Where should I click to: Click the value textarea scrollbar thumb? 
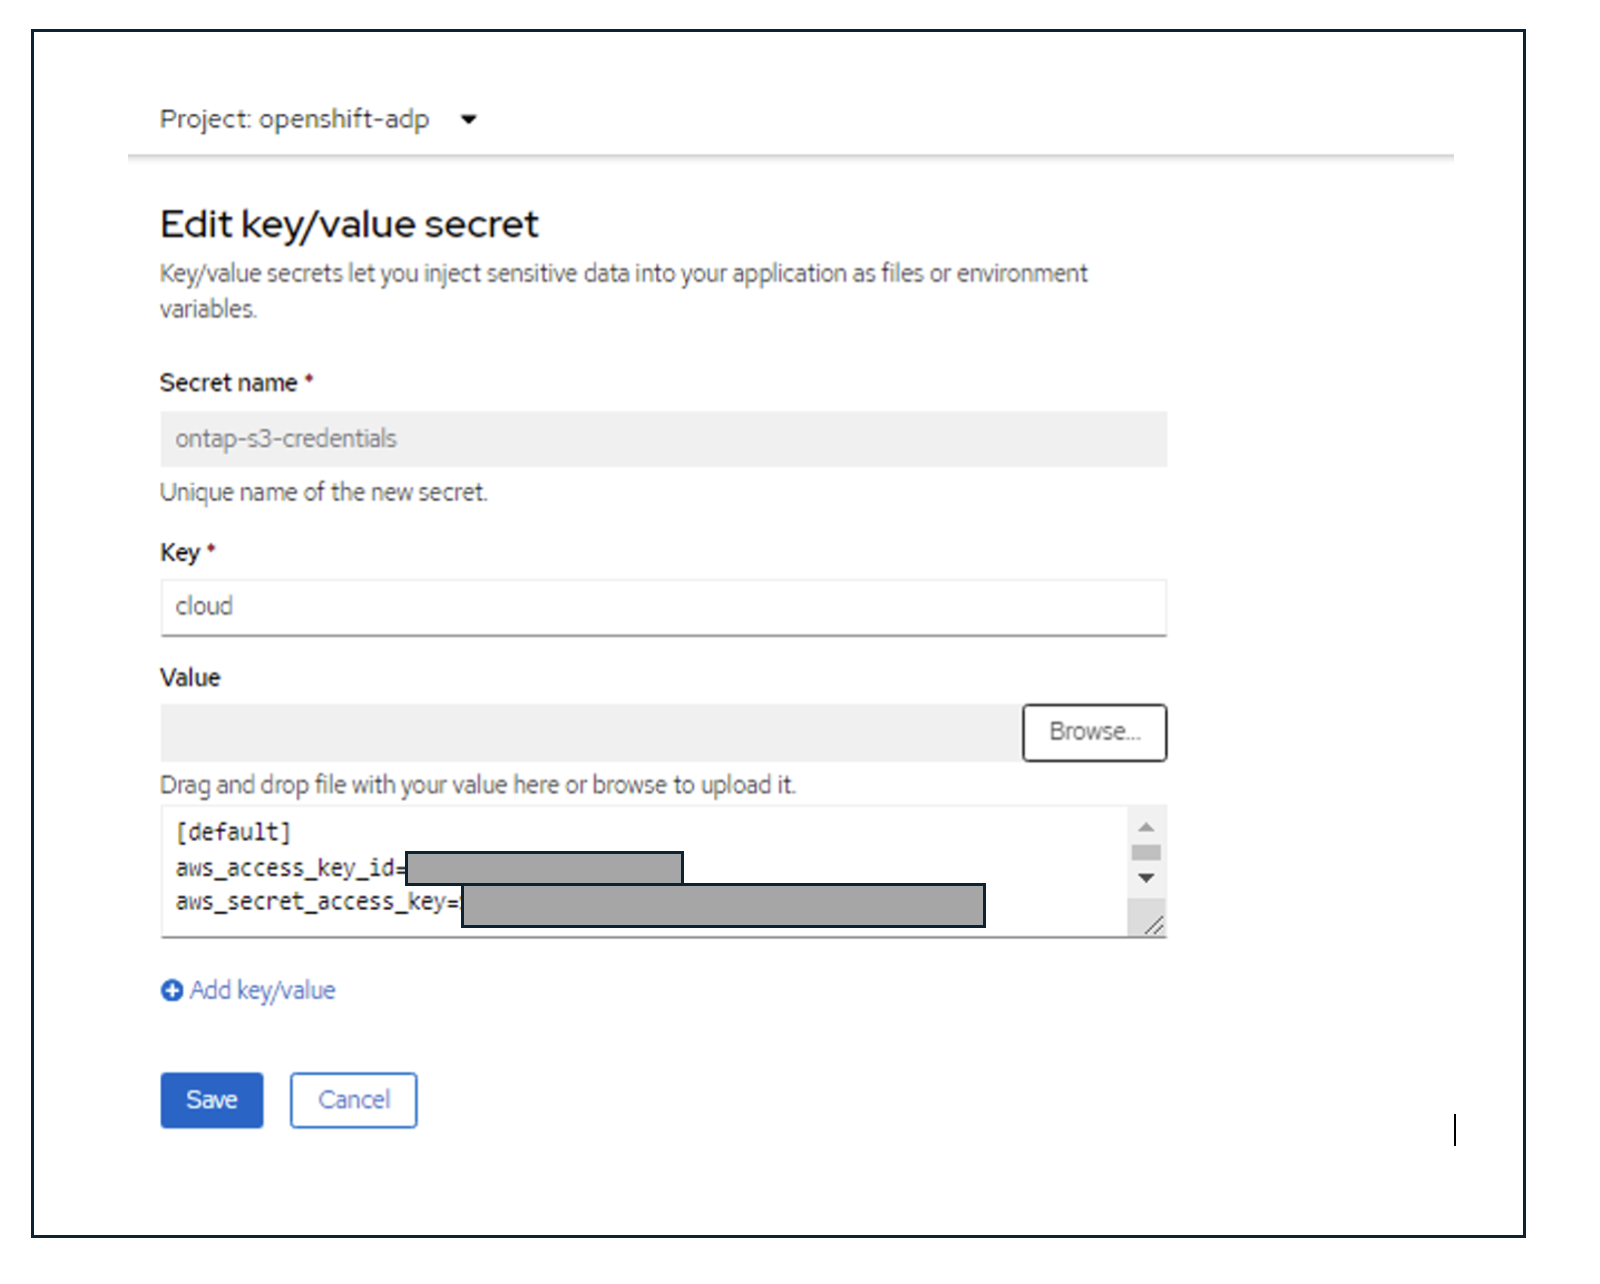click(x=1146, y=853)
